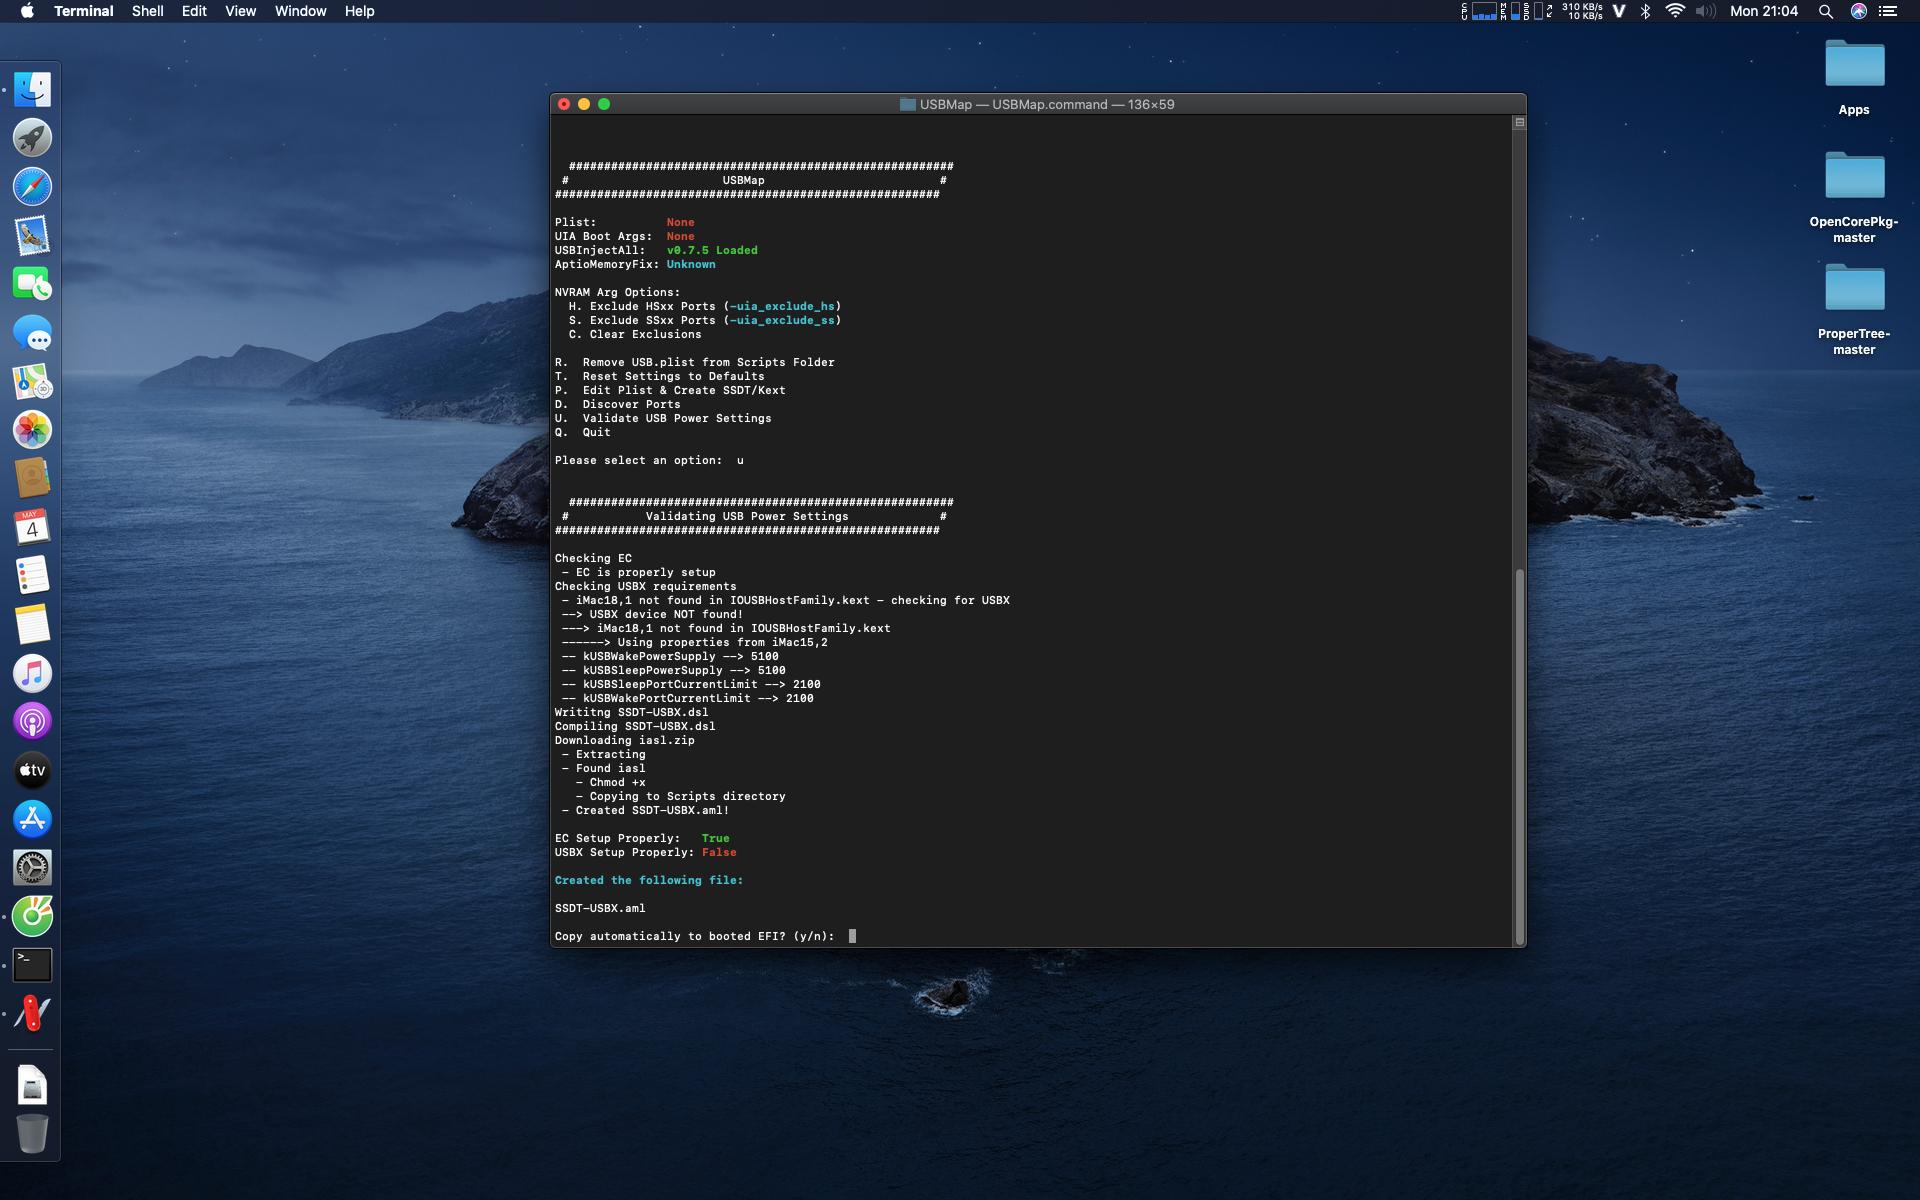
Task: Open the Calendar app in the Dock
Action: tap(32, 527)
